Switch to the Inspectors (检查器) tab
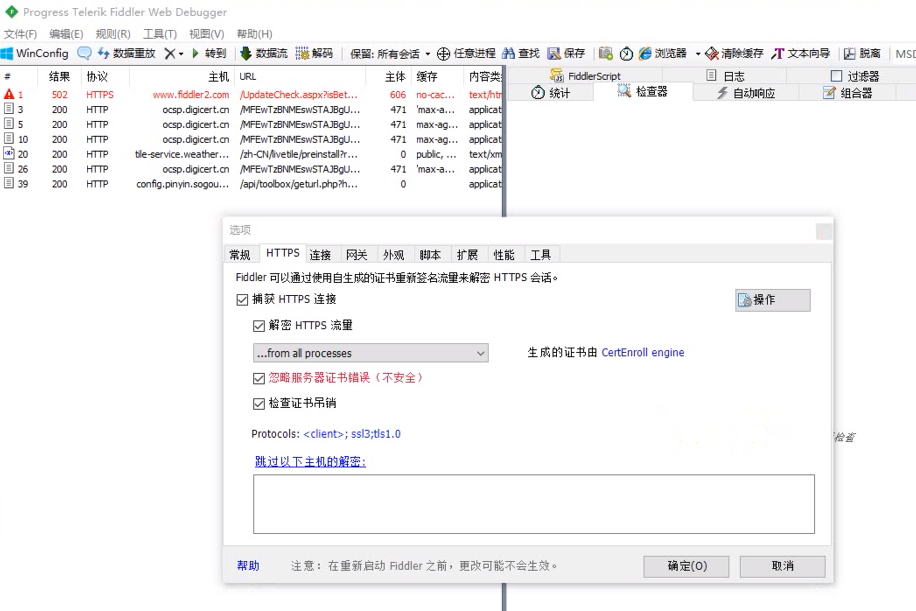 [643, 91]
